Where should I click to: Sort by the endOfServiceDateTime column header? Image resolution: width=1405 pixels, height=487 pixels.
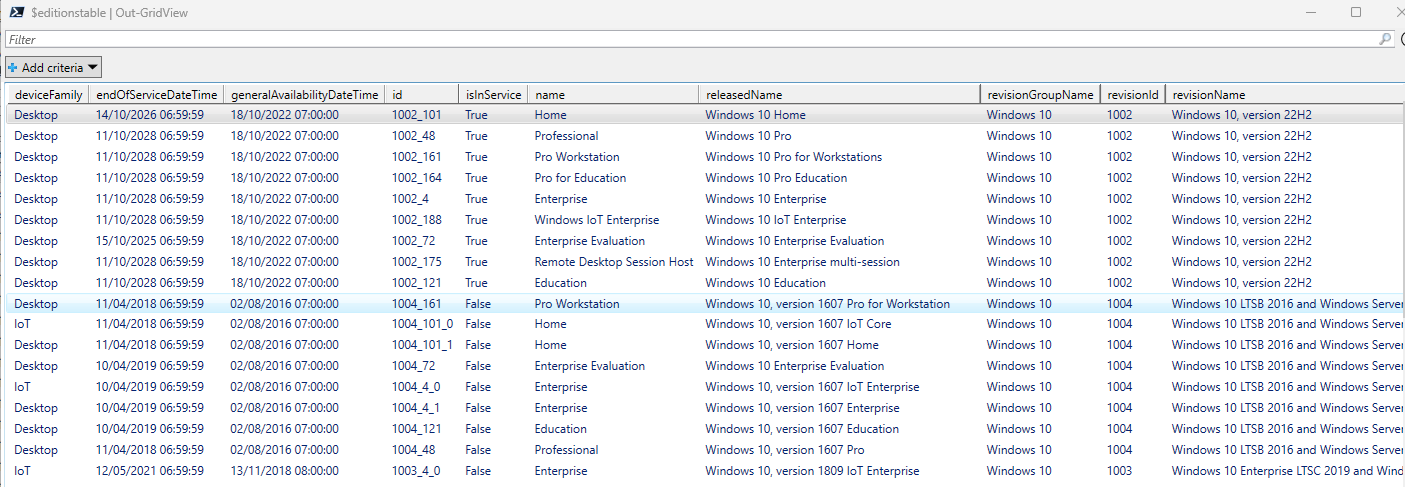[x=156, y=95]
